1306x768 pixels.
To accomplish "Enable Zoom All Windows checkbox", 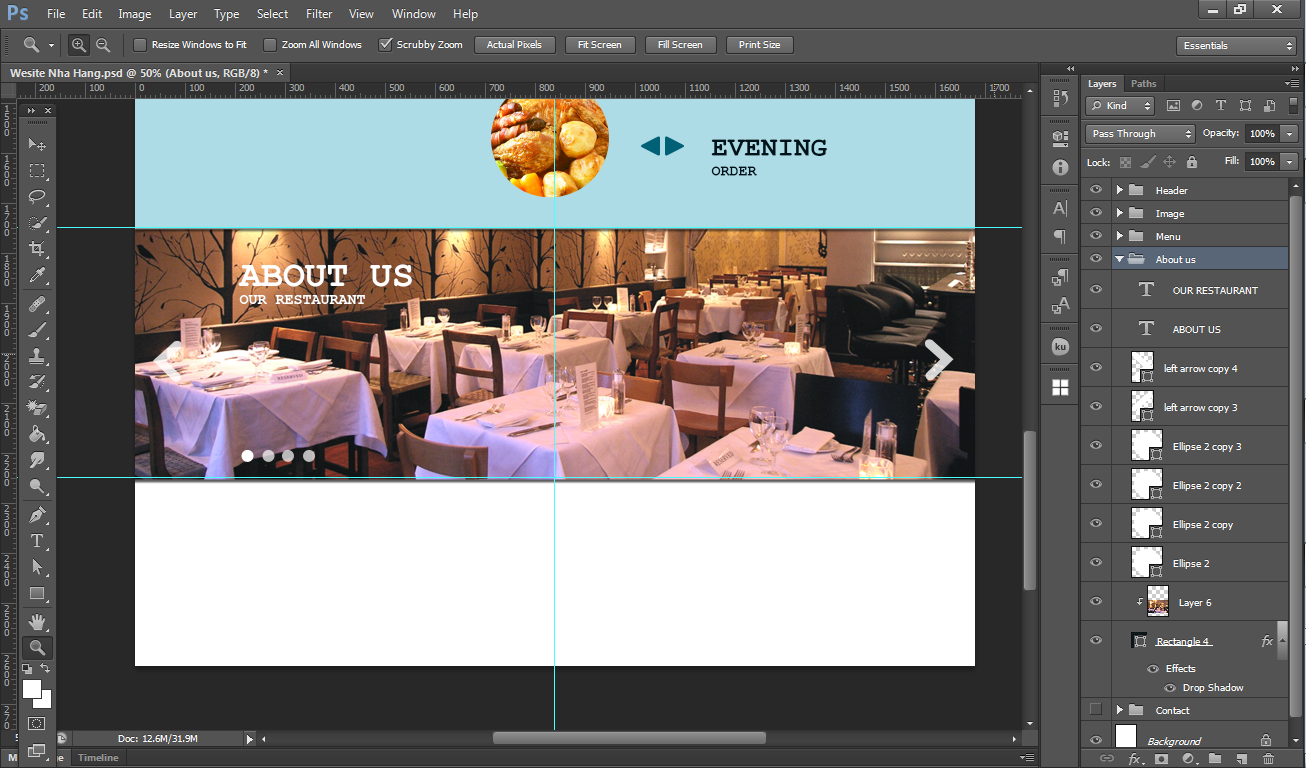I will point(270,45).
